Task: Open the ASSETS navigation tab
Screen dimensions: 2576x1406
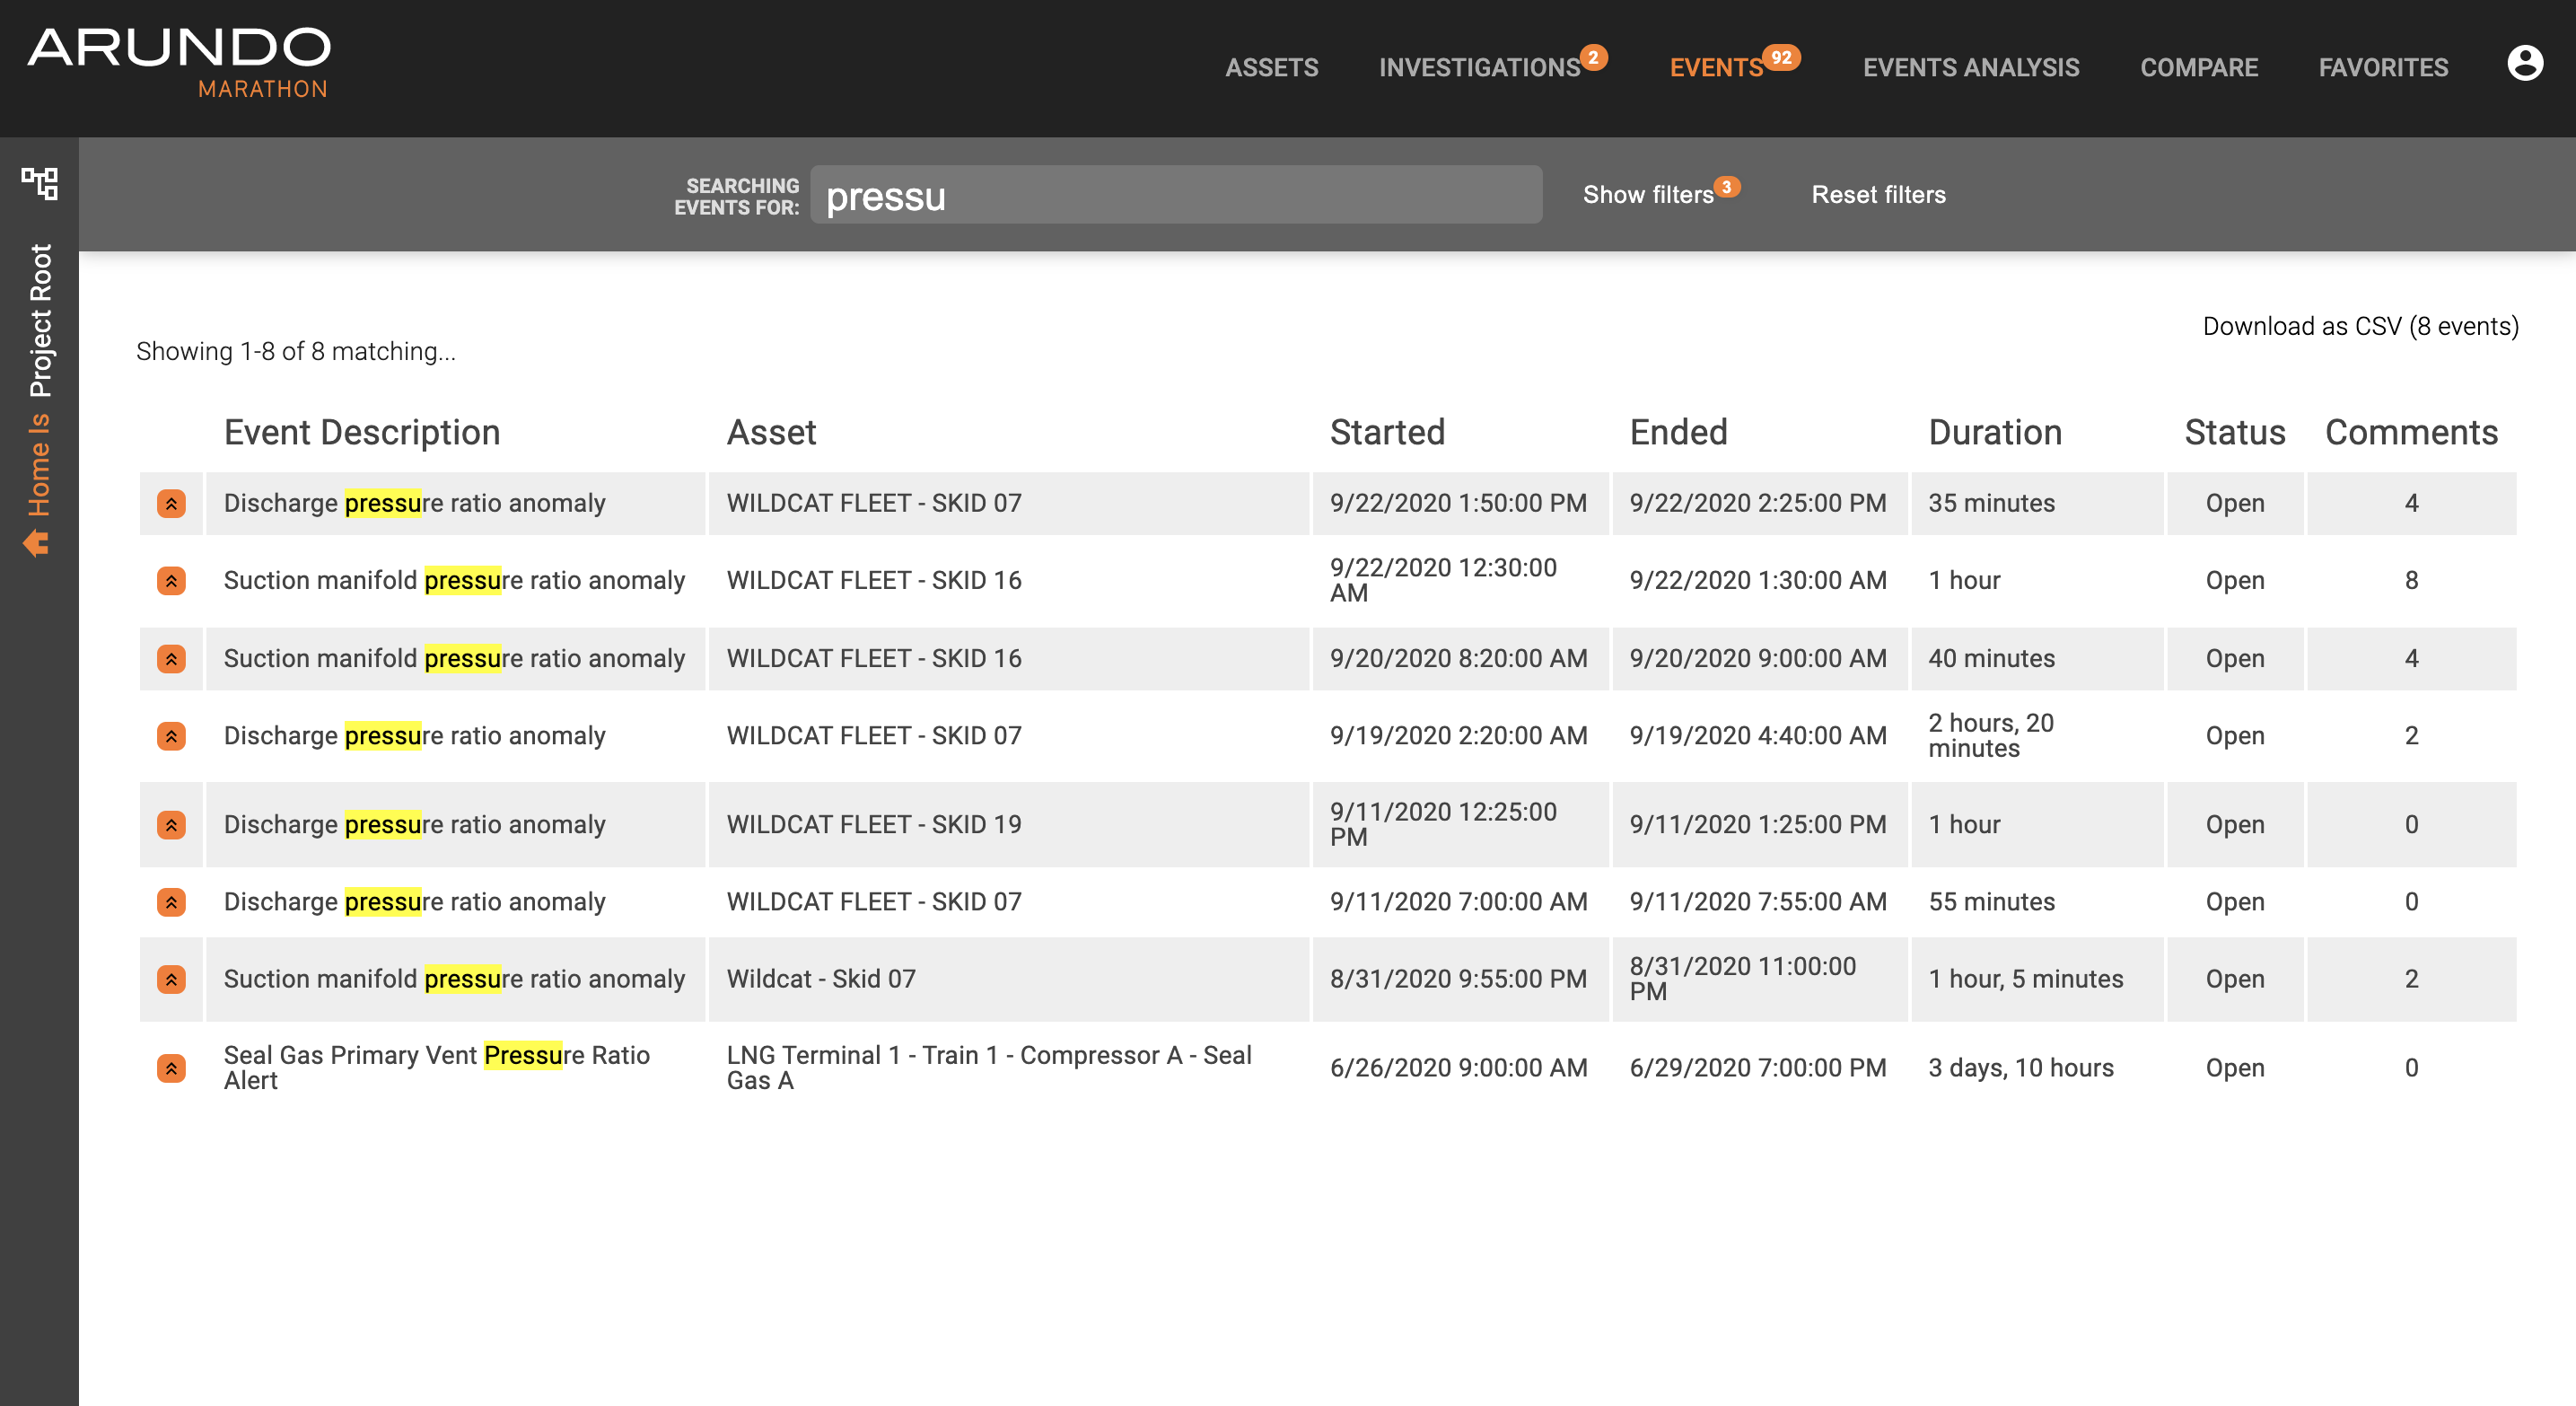Action: coord(1272,67)
